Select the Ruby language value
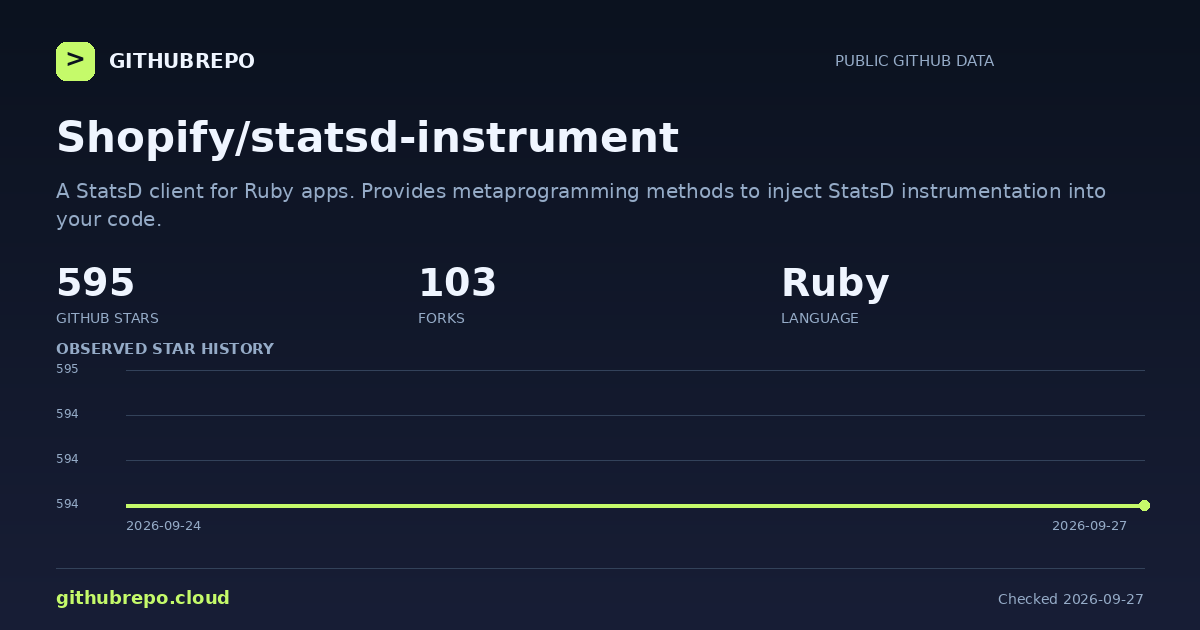 pyautogui.click(x=835, y=284)
